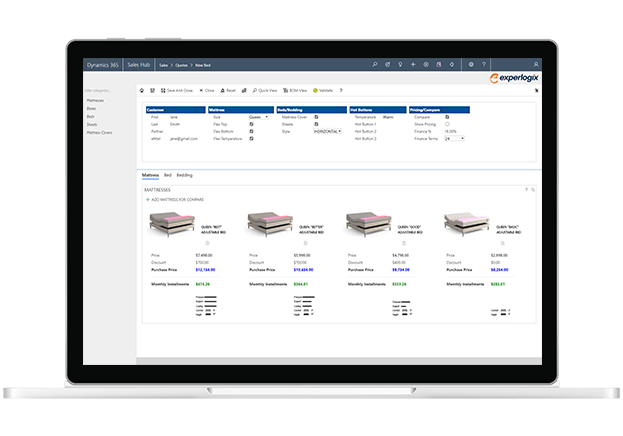Click the Validate button

(x=323, y=91)
